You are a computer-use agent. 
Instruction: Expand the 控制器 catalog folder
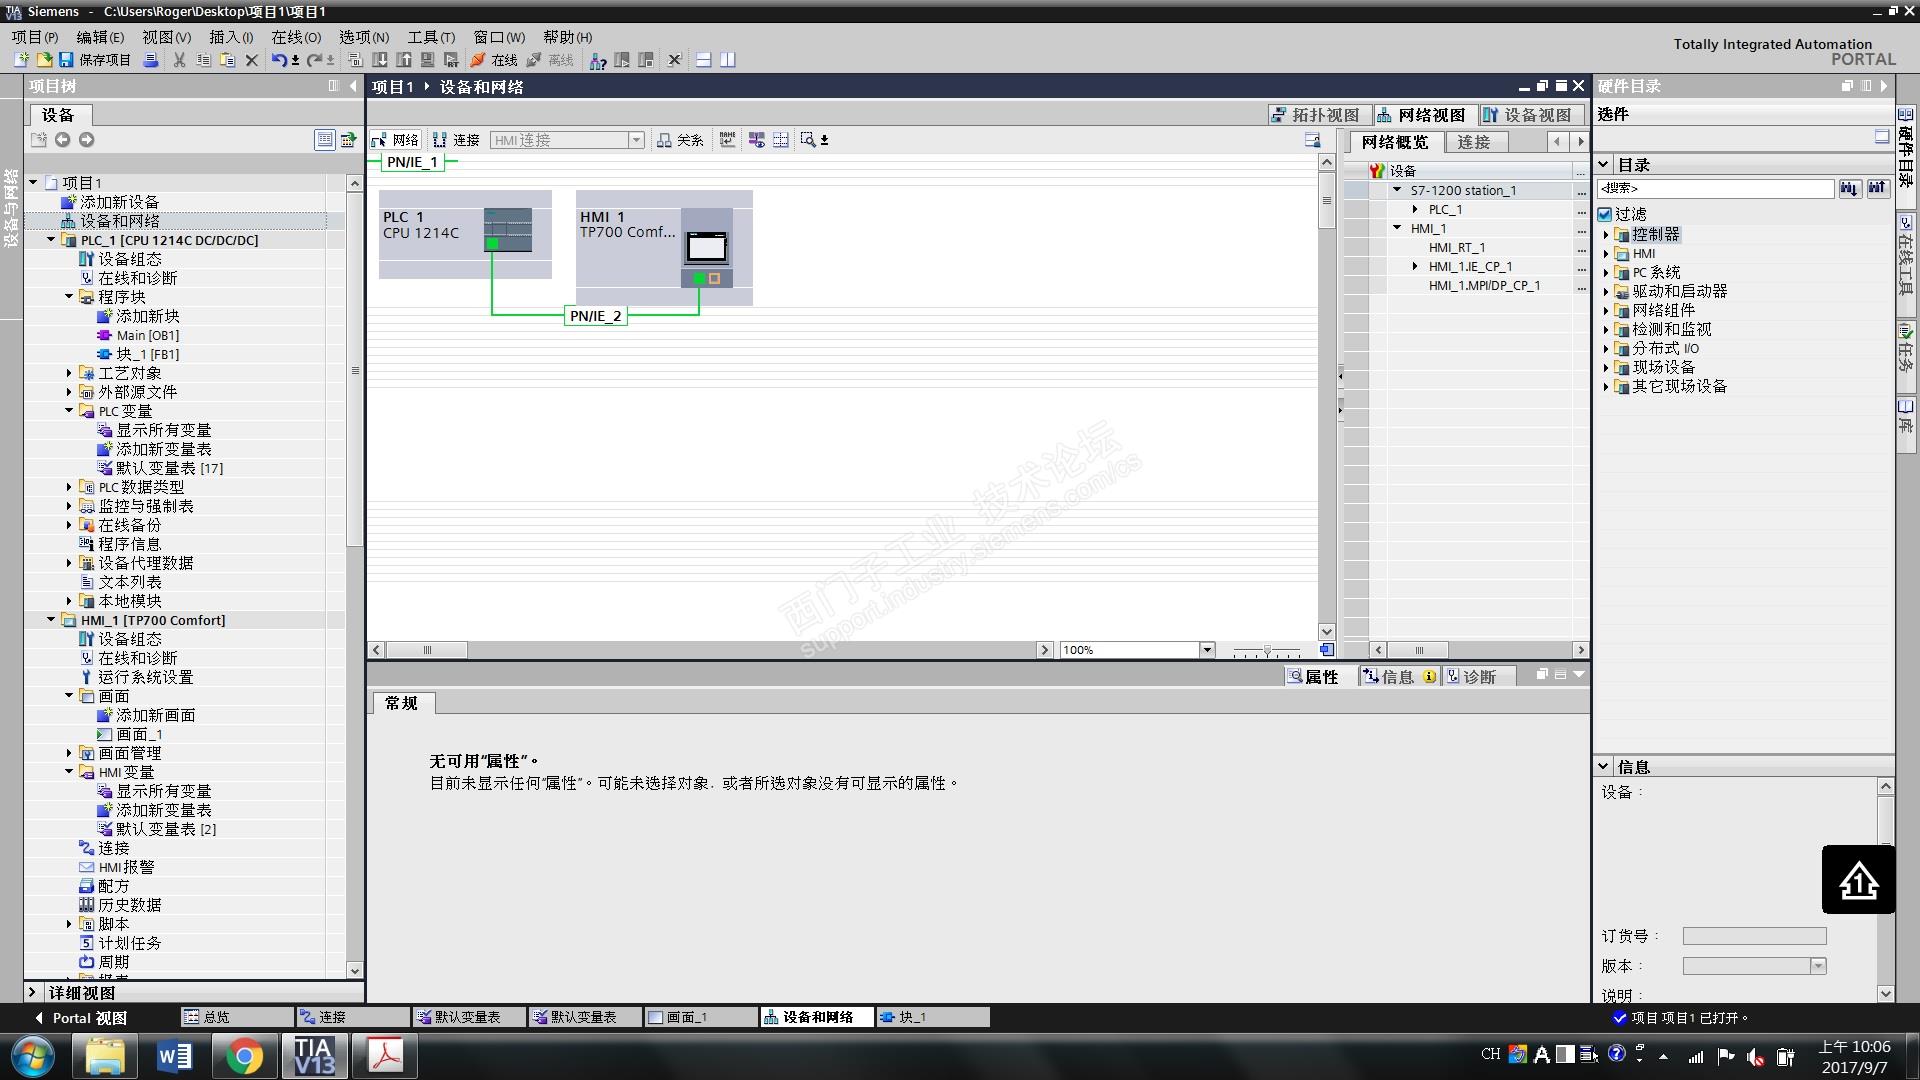[x=1606, y=235]
